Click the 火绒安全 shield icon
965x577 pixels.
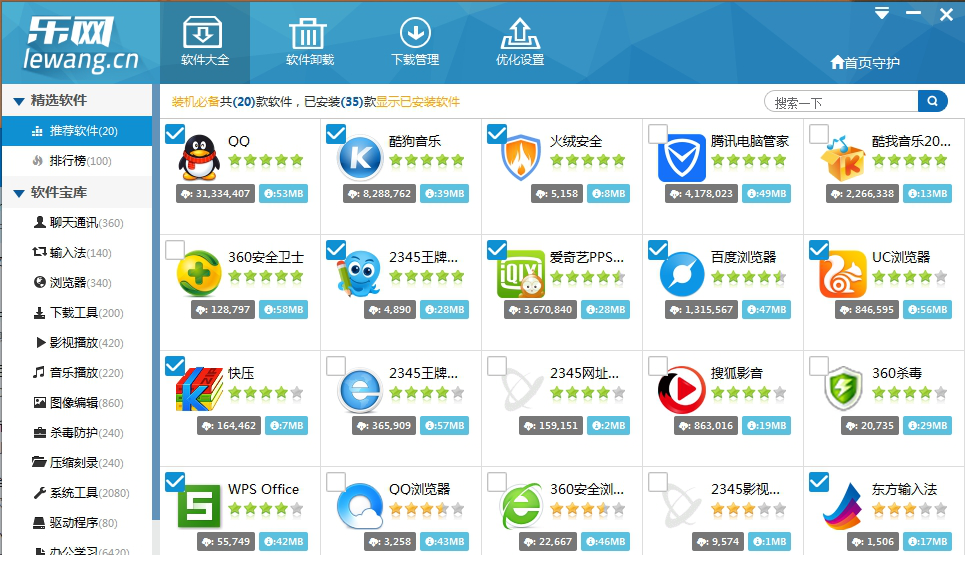tap(521, 157)
